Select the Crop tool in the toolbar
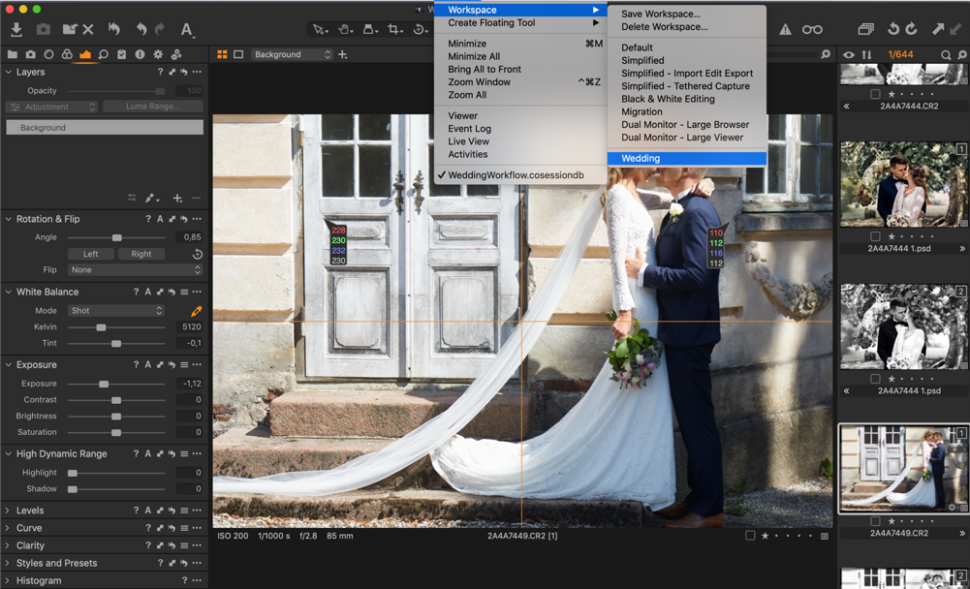 pyautogui.click(x=392, y=30)
